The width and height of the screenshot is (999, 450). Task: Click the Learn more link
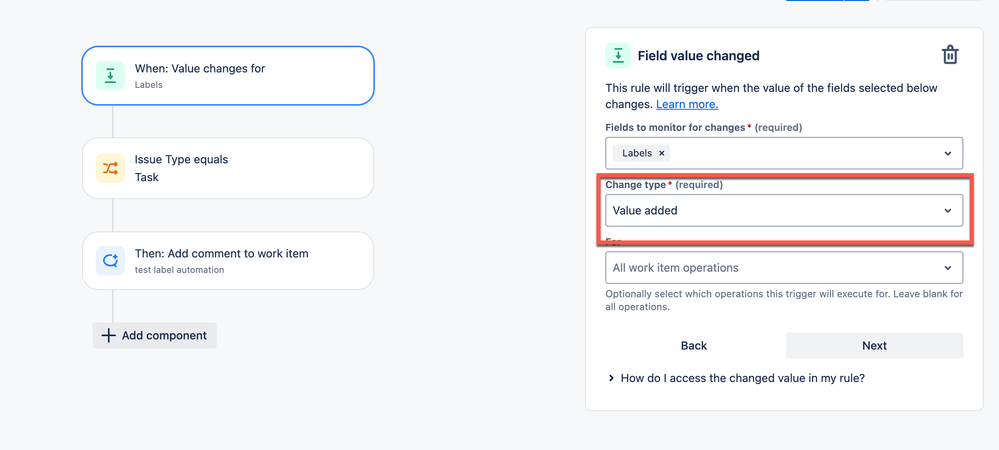point(687,104)
